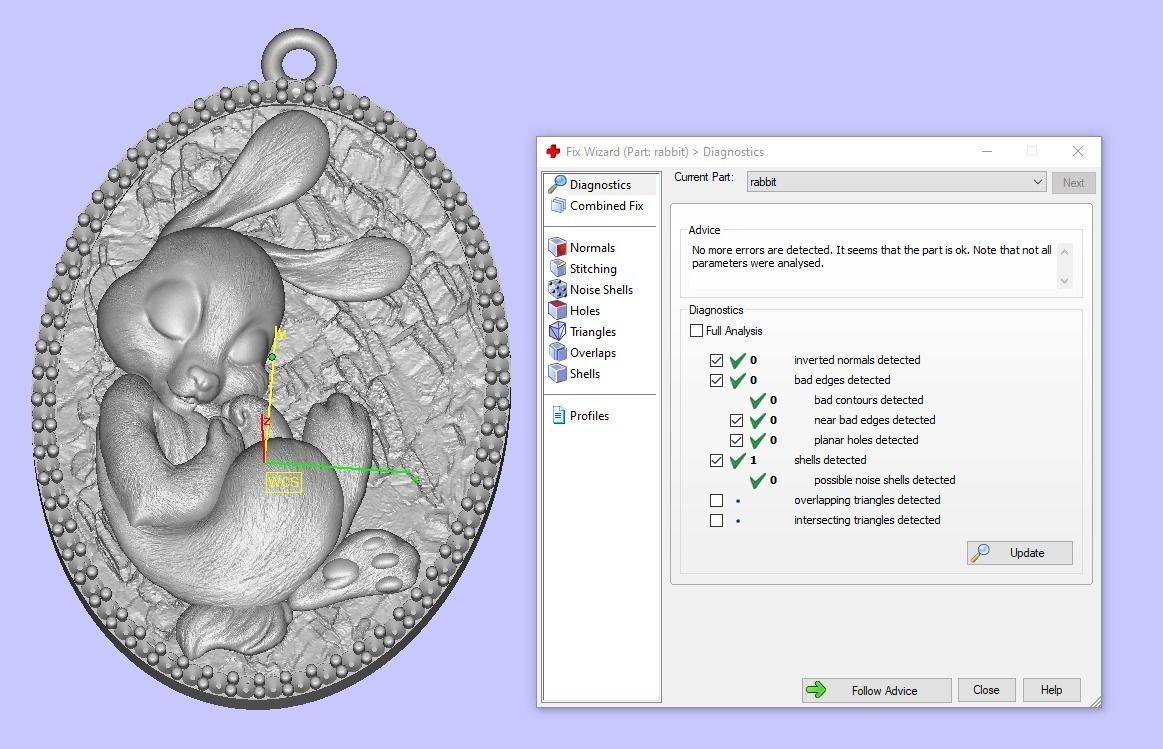Enable intersecting triangles detected checkbox
This screenshot has width=1163, height=749.
(x=716, y=521)
